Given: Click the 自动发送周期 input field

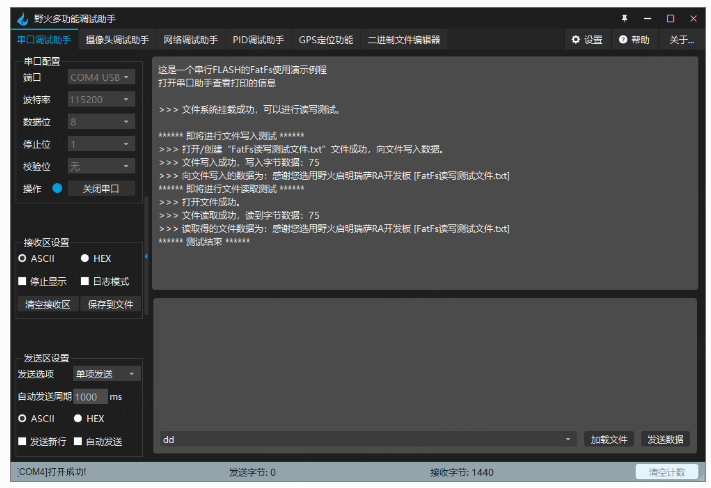Looking at the screenshot, I should tap(89, 396).
